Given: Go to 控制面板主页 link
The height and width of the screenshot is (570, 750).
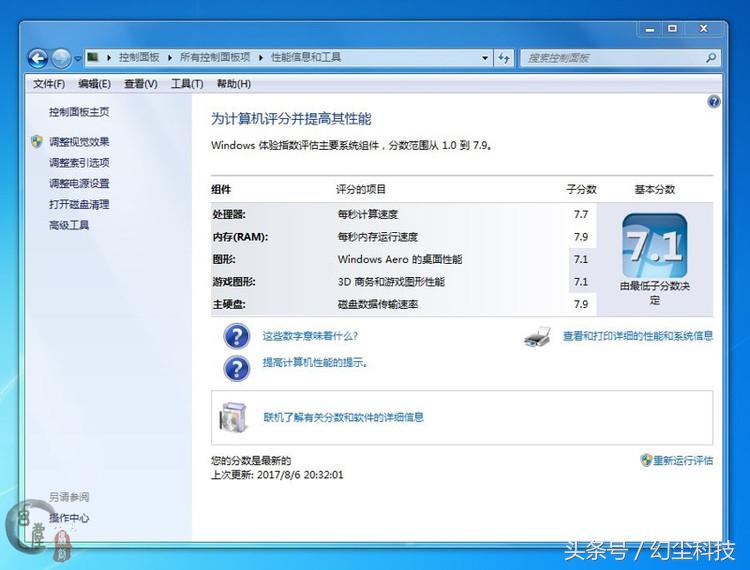Looking at the screenshot, I should coord(79,112).
